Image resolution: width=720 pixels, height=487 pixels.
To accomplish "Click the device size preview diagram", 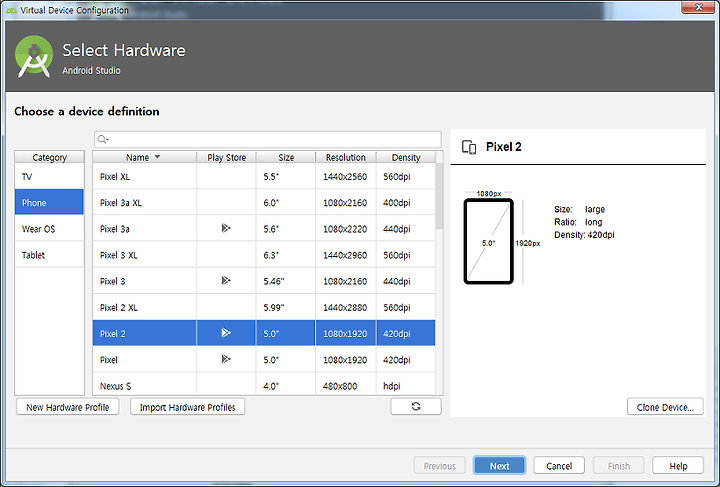I will tap(489, 241).
